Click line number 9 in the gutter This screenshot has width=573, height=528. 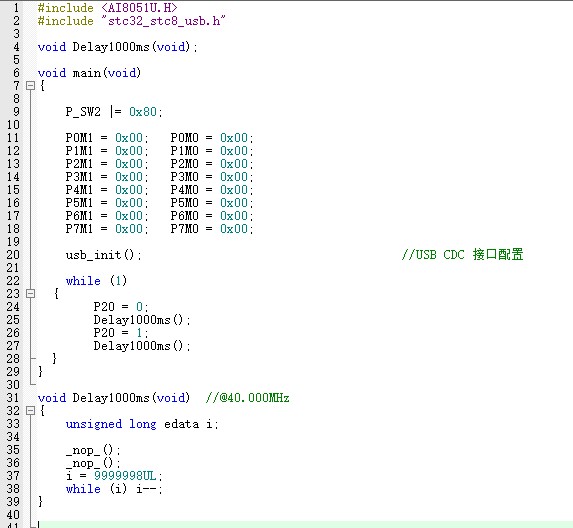coord(16,112)
